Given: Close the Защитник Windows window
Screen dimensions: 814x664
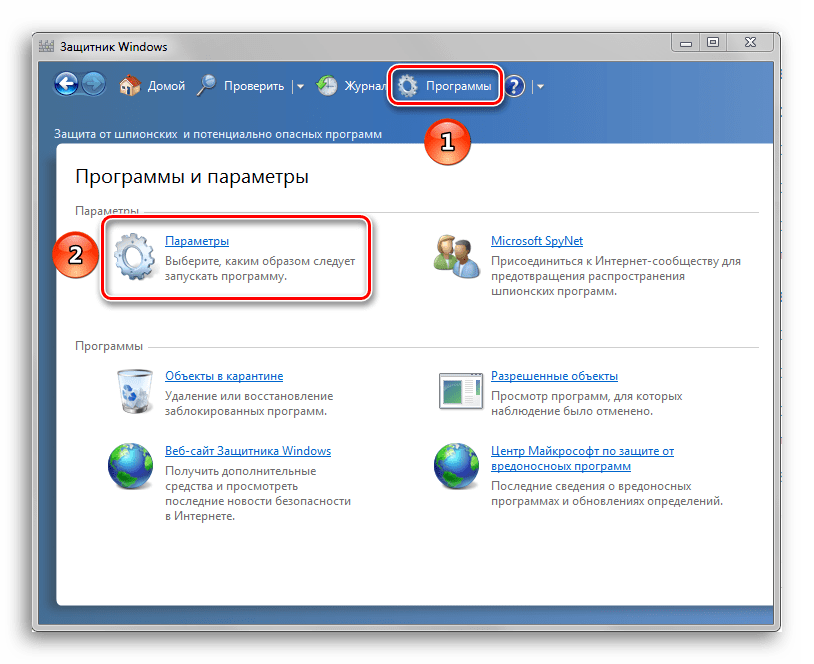Looking at the screenshot, I should 750,43.
